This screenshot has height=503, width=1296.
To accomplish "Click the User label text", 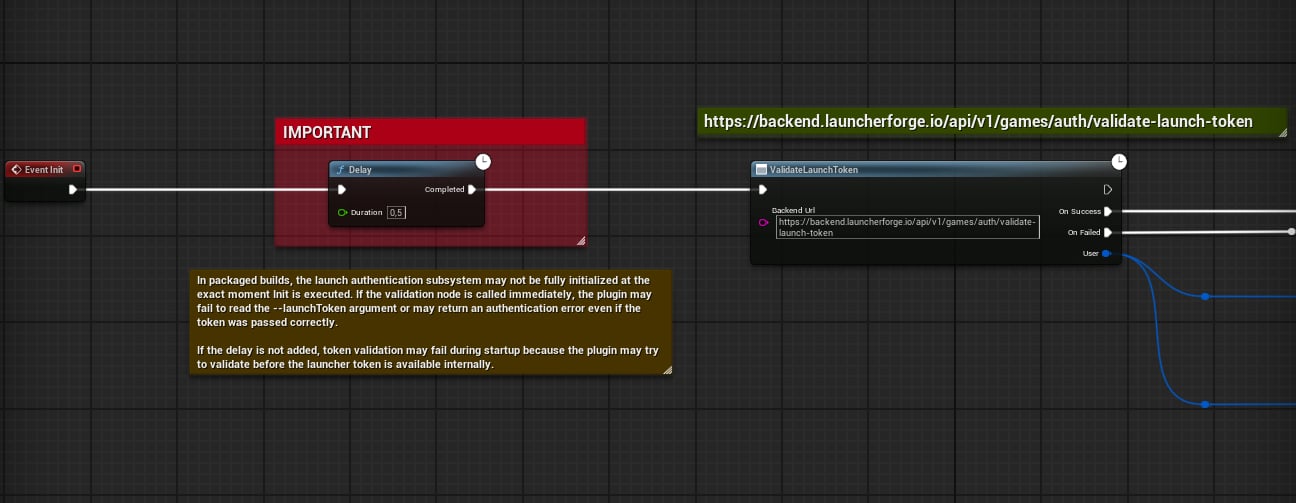I will [1091, 253].
